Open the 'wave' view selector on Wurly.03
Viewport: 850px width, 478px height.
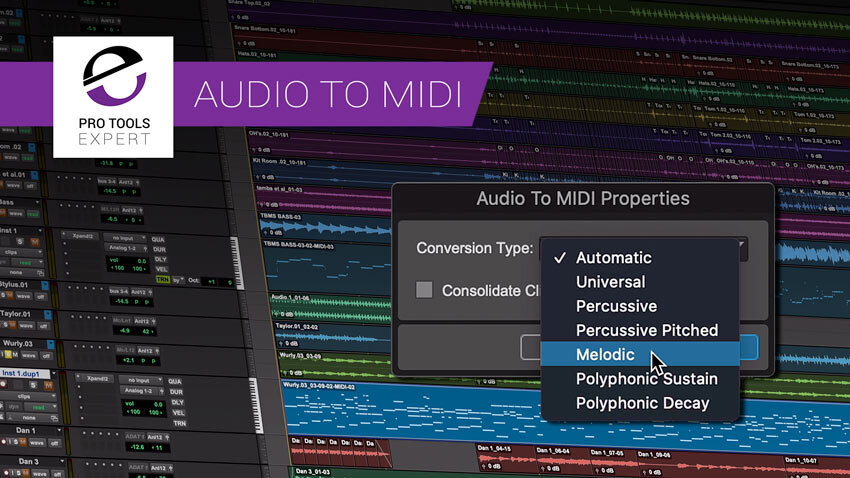[x=29, y=356]
